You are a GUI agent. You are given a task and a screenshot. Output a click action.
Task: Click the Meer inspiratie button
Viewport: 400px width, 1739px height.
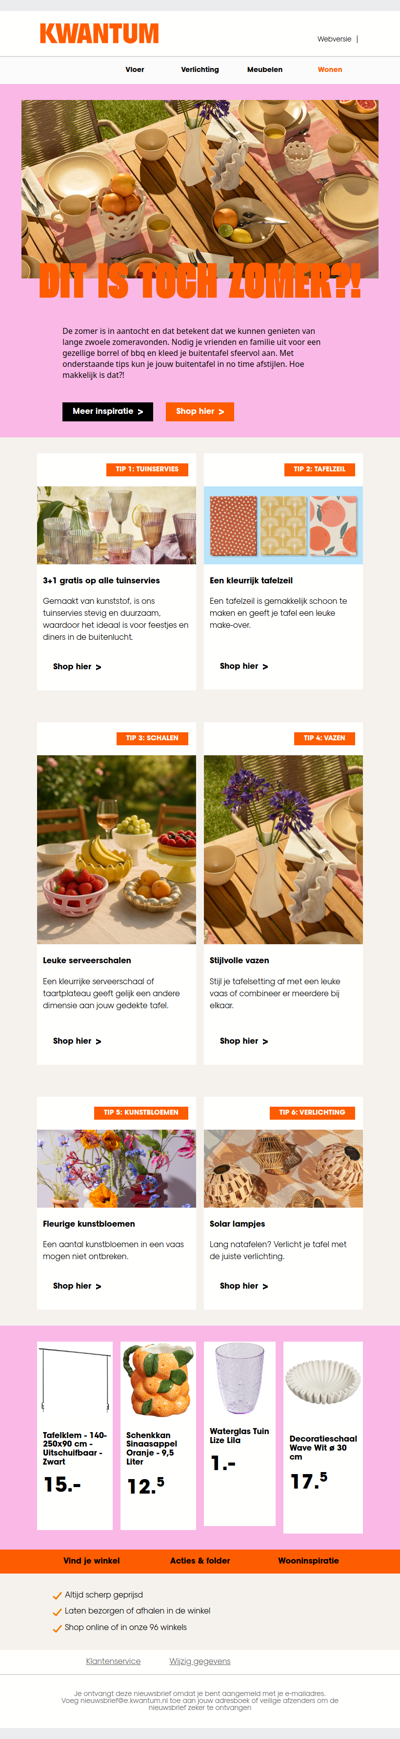click(108, 411)
